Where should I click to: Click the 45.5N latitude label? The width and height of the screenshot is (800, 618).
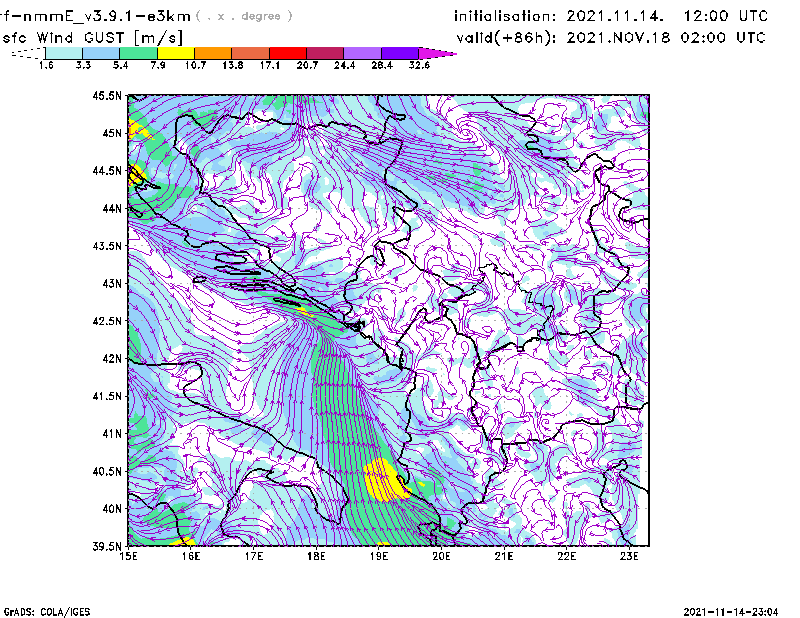point(107,95)
